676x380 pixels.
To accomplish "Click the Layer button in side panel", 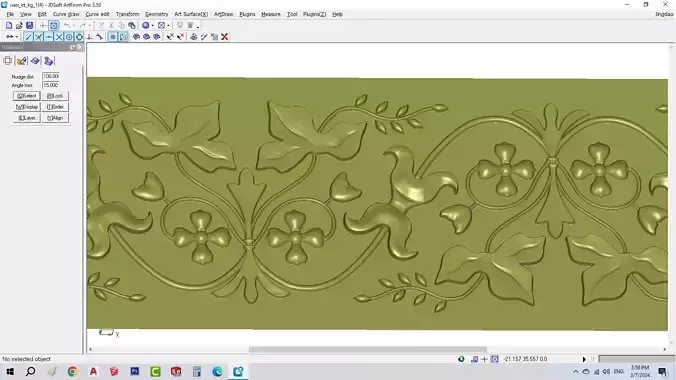I will point(27,118).
